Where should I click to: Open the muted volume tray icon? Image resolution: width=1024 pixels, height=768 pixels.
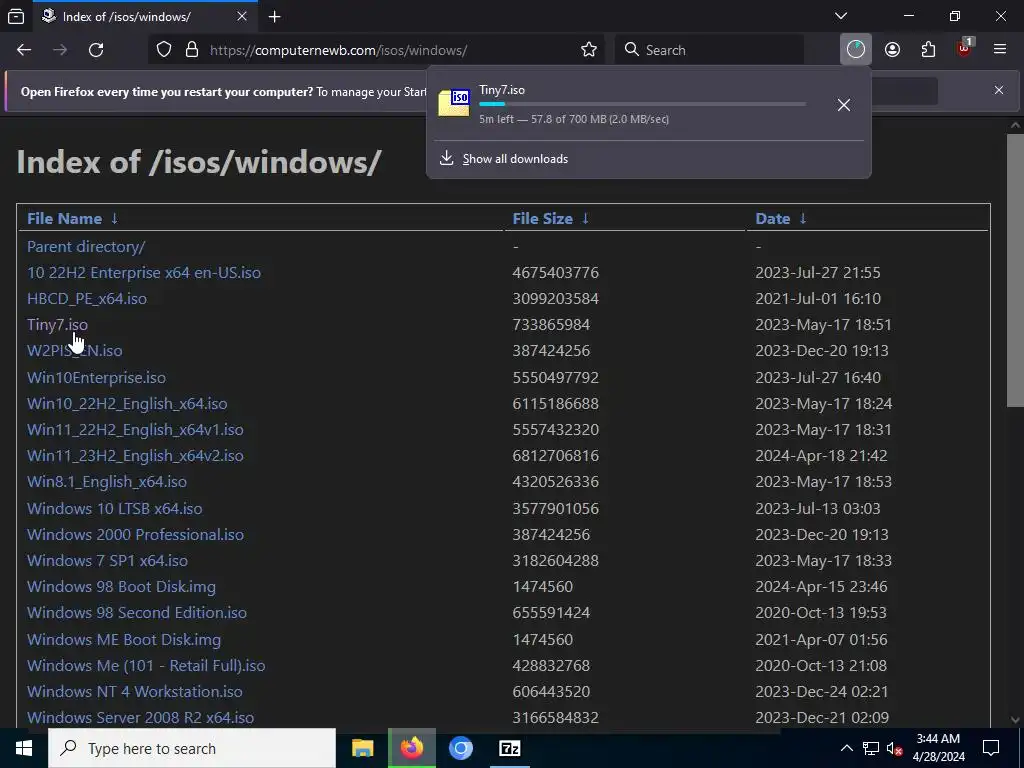894,748
